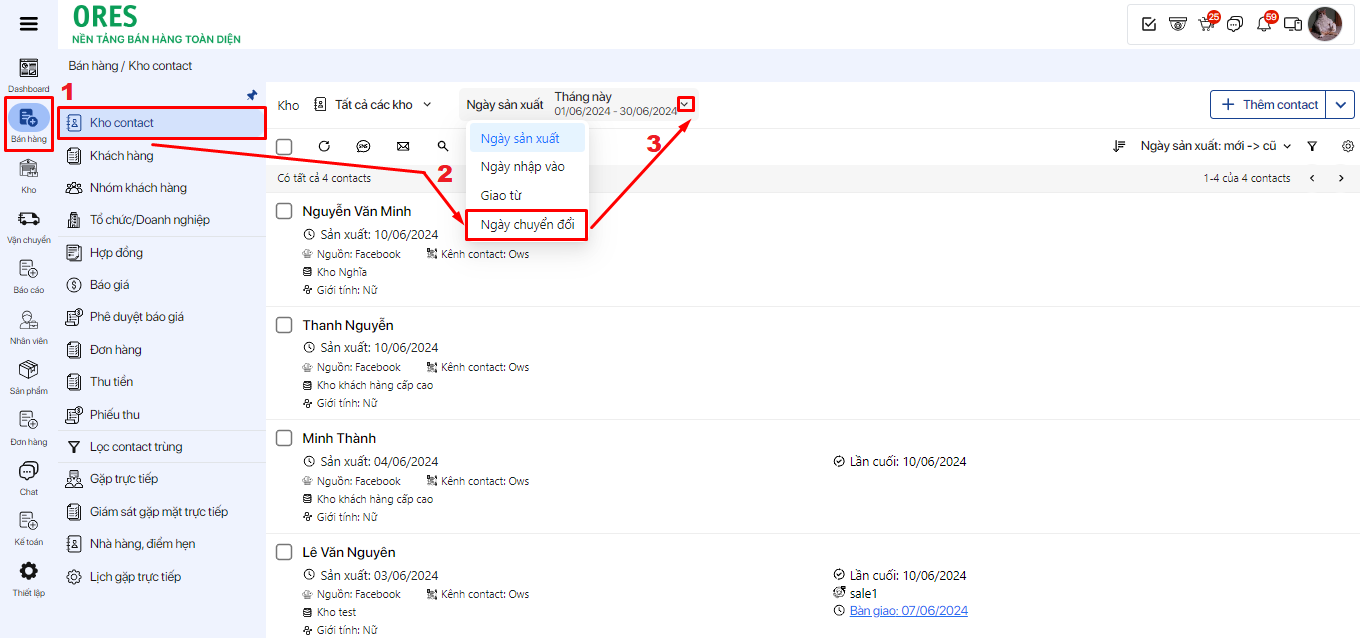This screenshot has width=1360, height=638.
Task: Open sort order Ngày sản xuất dropdown
Action: [1215, 146]
